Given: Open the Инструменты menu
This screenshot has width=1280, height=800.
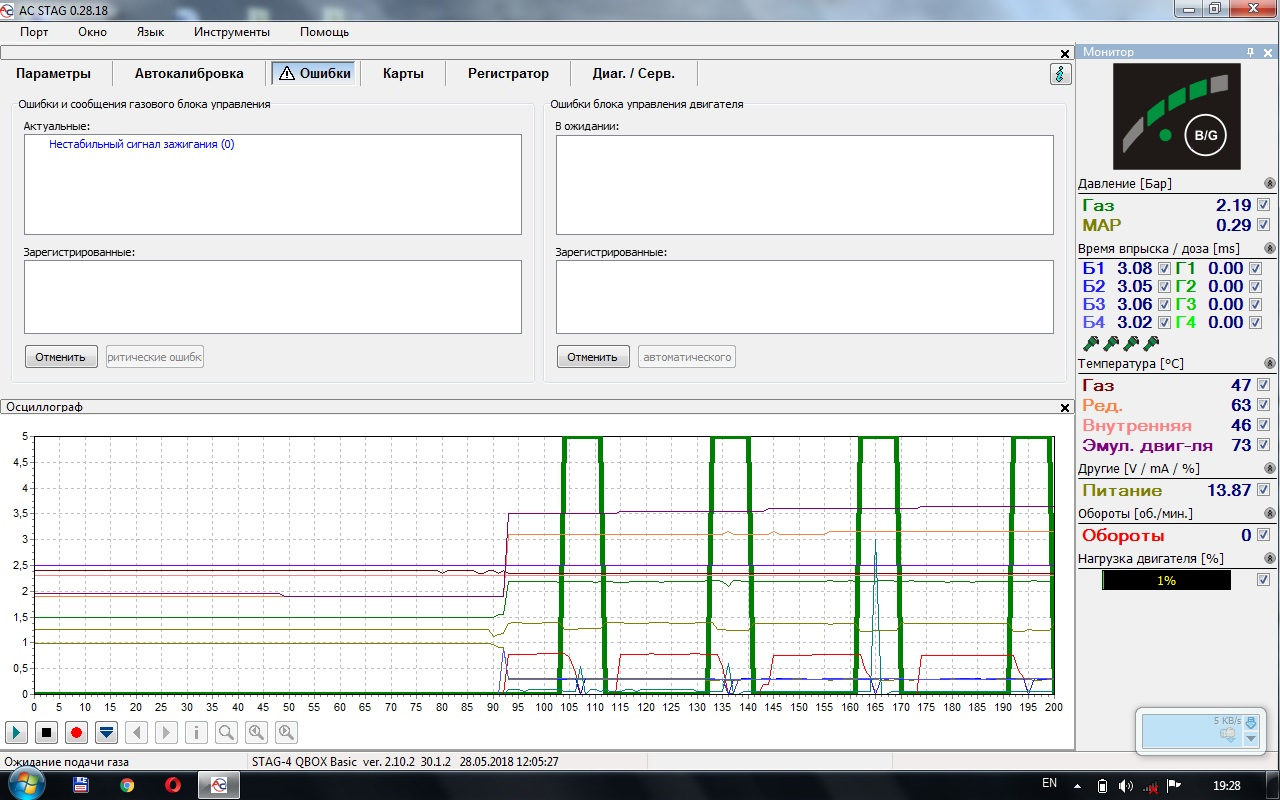Looking at the screenshot, I should (x=232, y=32).
